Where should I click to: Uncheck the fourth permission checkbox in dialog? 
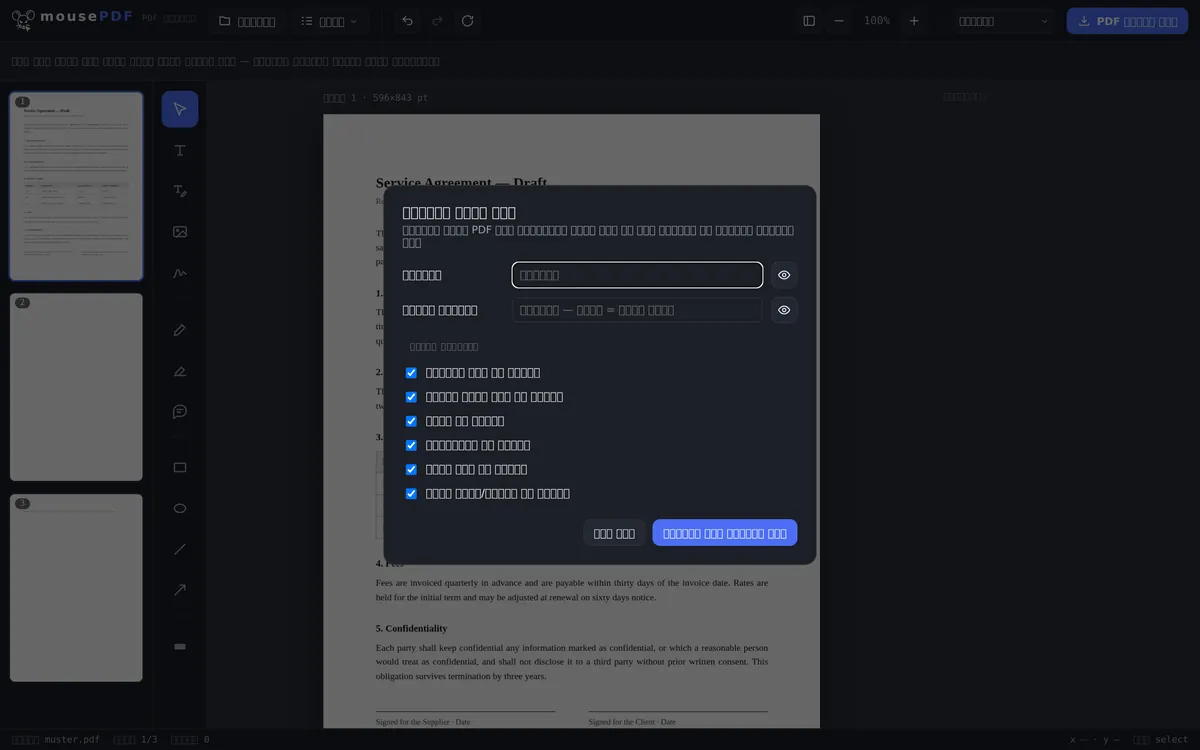coord(411,445)
